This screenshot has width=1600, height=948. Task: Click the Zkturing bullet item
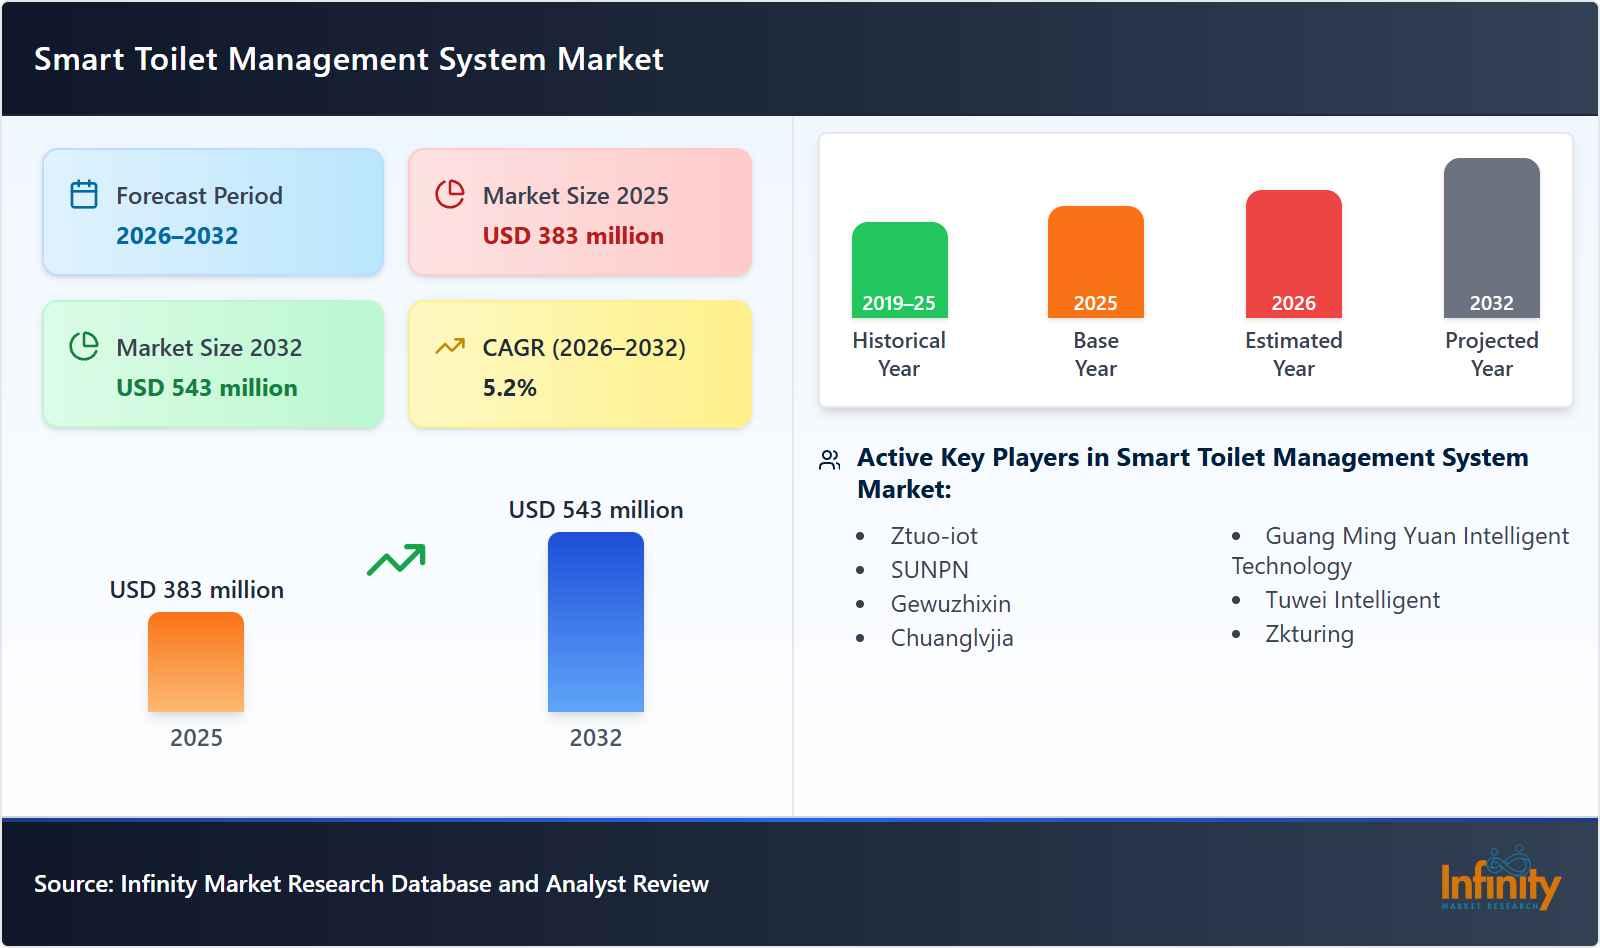click(x=1311, y=634)
